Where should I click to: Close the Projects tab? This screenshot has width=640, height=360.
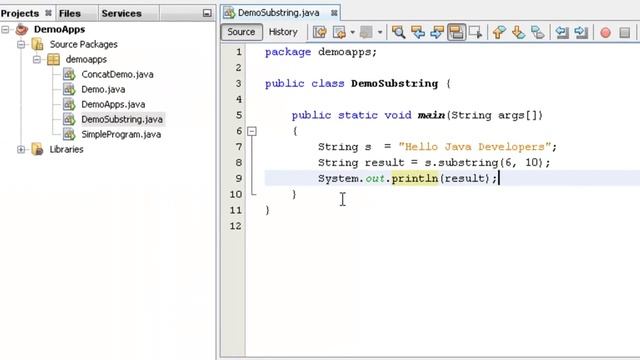48,13
